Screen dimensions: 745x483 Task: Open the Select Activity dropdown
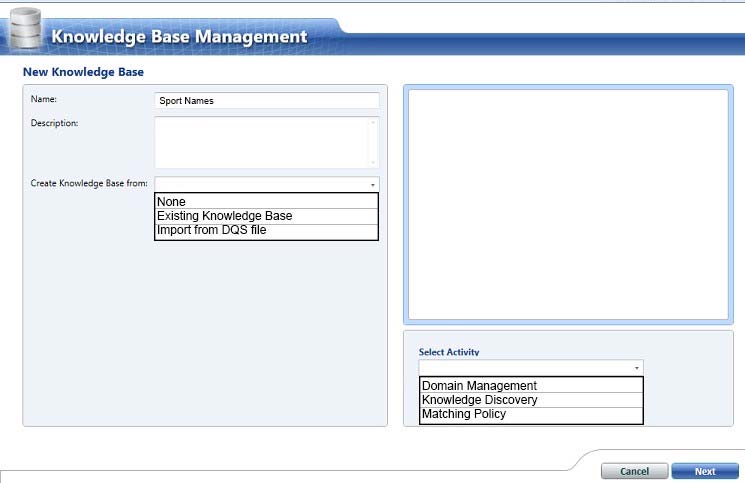(x=531, y=368)
